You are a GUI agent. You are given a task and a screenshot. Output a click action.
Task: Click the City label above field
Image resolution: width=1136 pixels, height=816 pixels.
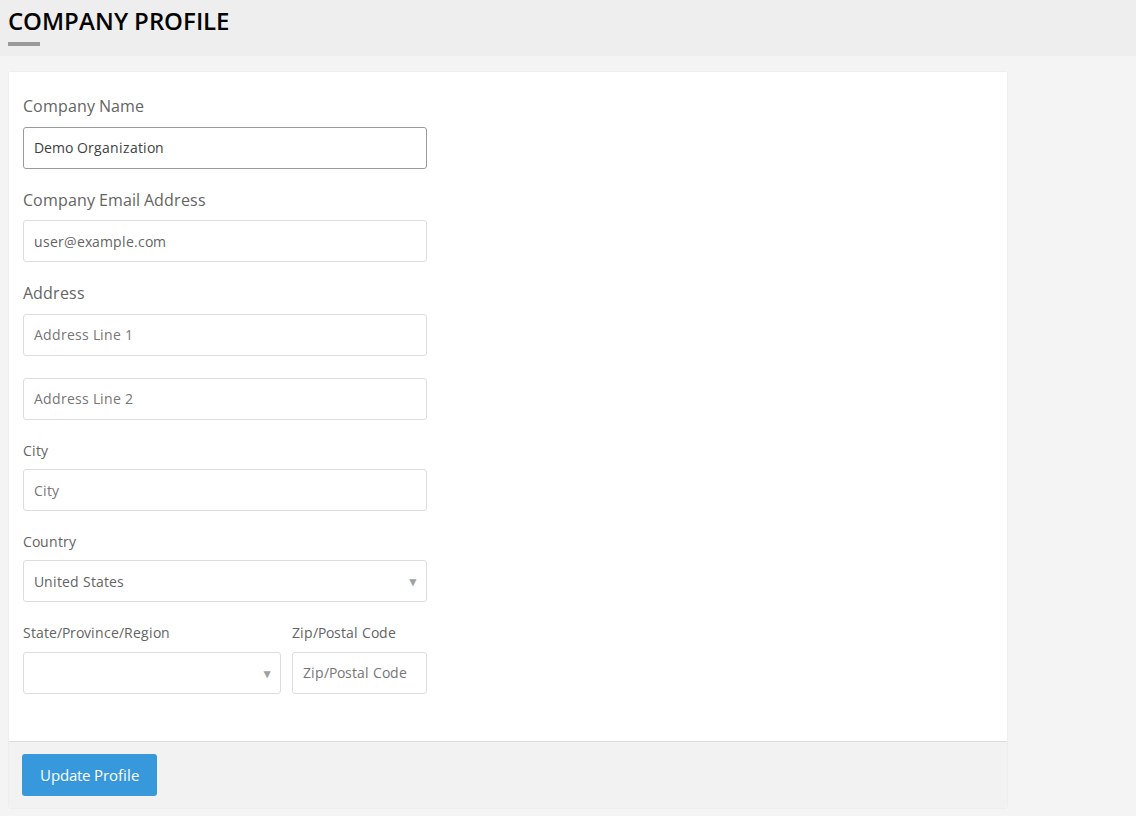(36, 451)
